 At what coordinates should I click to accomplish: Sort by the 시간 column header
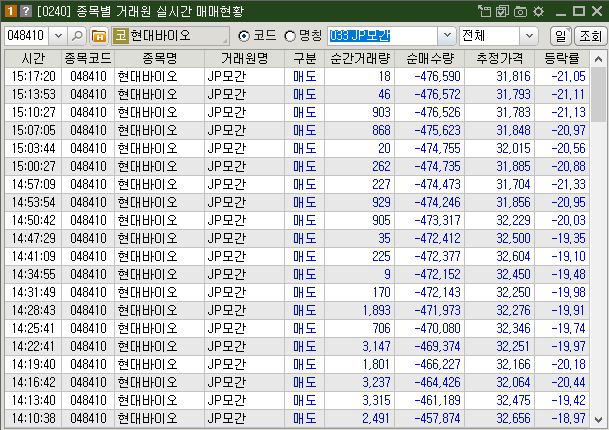33,59
